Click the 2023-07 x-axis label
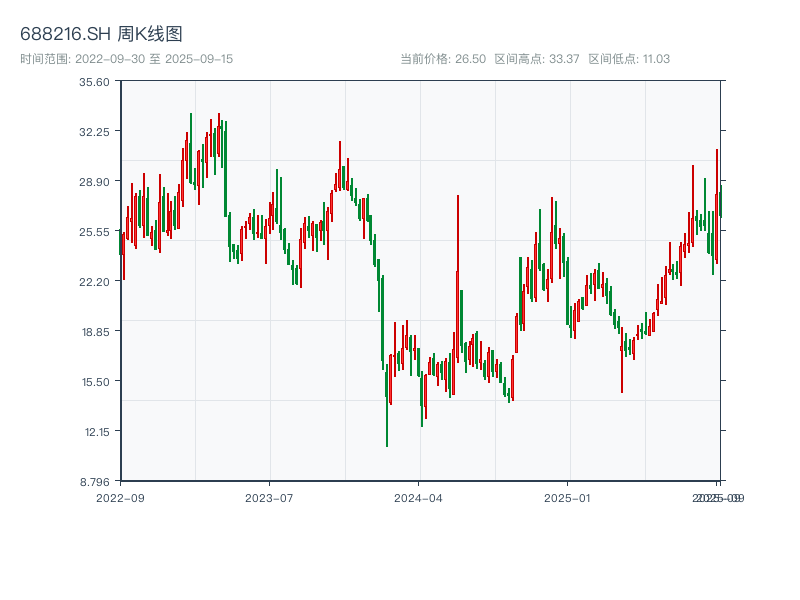 coord(269,498)
